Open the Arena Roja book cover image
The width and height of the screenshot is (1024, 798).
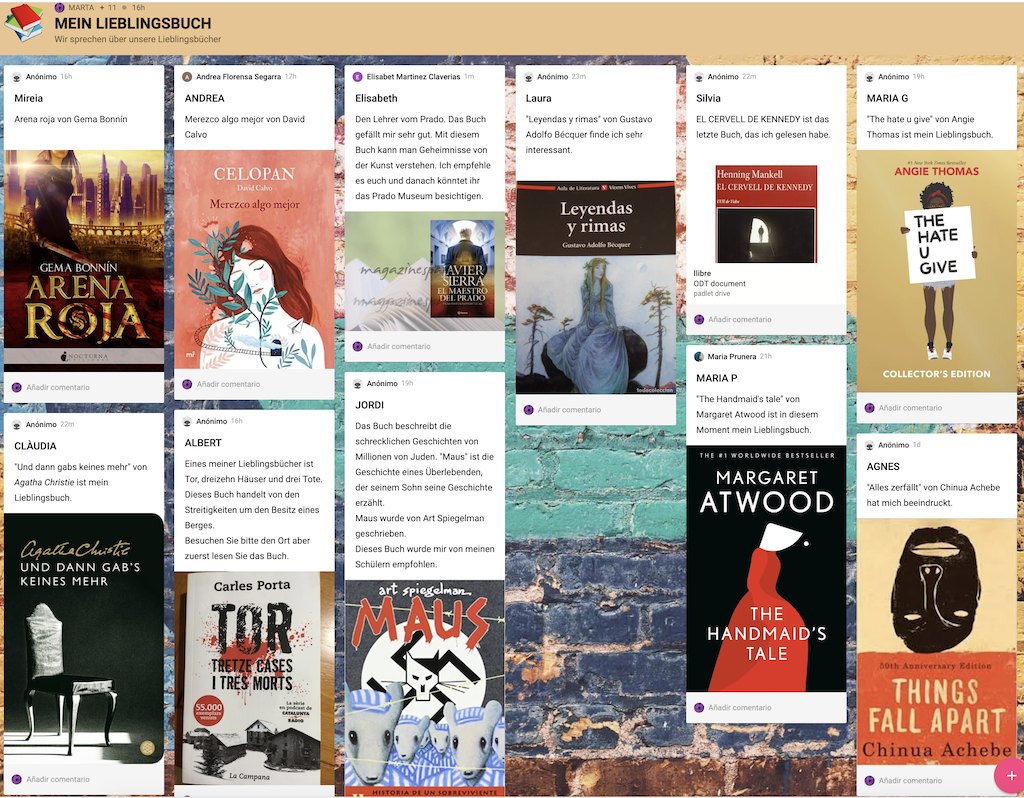tap(84, 260)
